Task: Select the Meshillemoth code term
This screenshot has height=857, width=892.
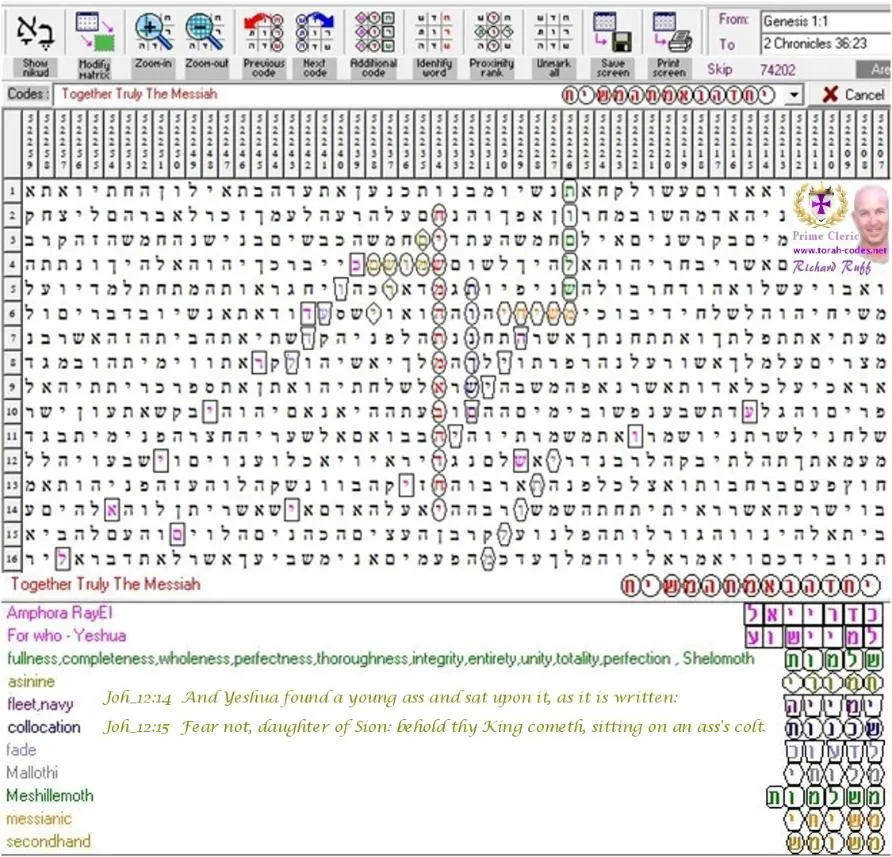Action: click(x=50, y=796)
